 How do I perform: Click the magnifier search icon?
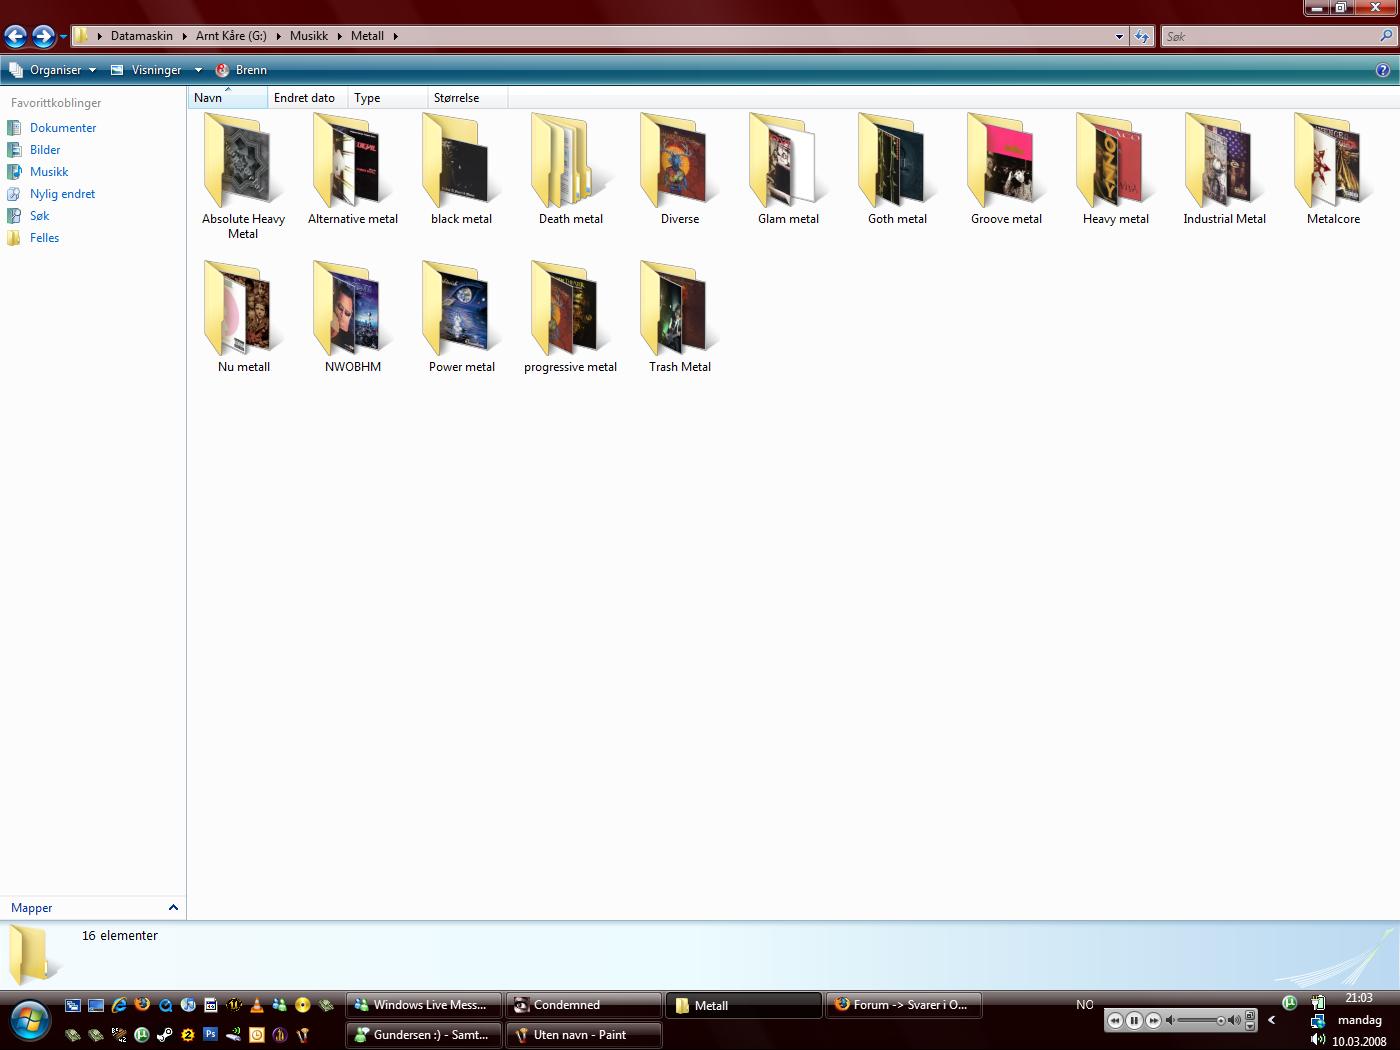[1386, 36]
